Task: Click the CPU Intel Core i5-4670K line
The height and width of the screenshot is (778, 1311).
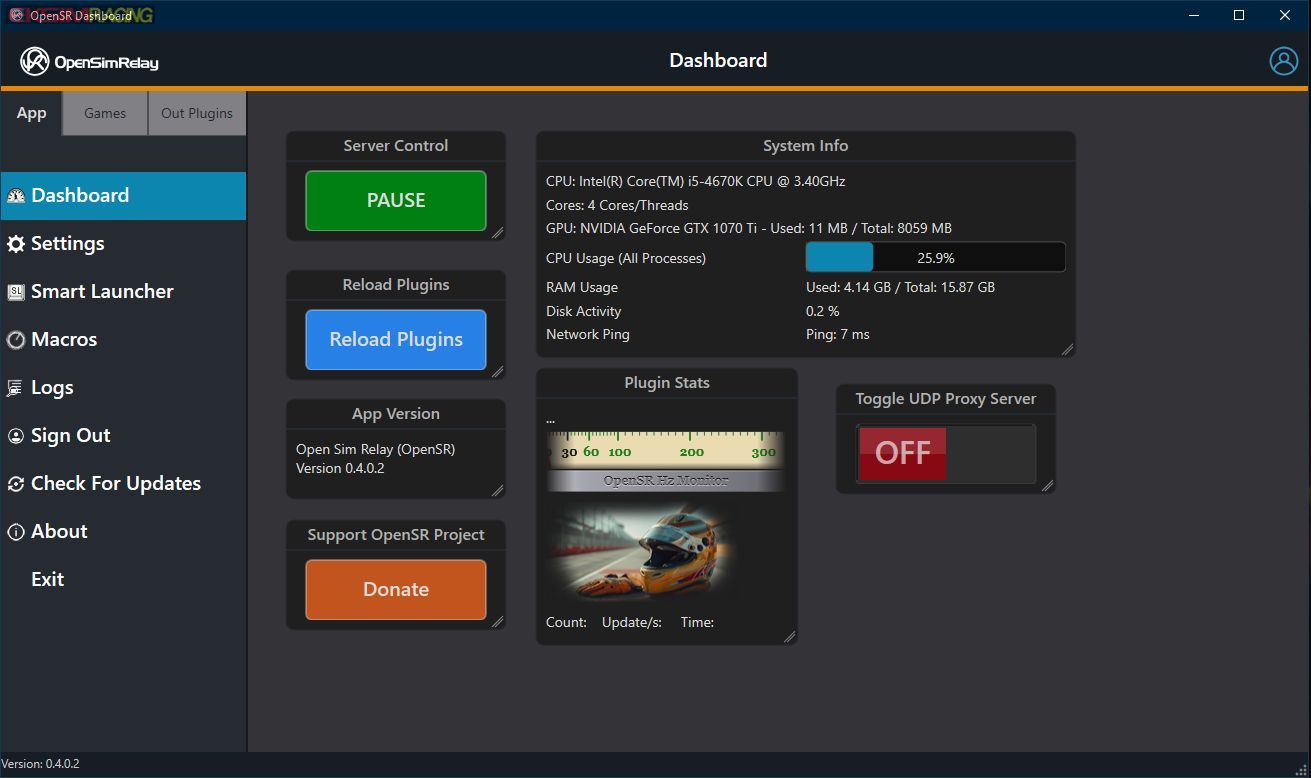Action: (x=696, y=182)
